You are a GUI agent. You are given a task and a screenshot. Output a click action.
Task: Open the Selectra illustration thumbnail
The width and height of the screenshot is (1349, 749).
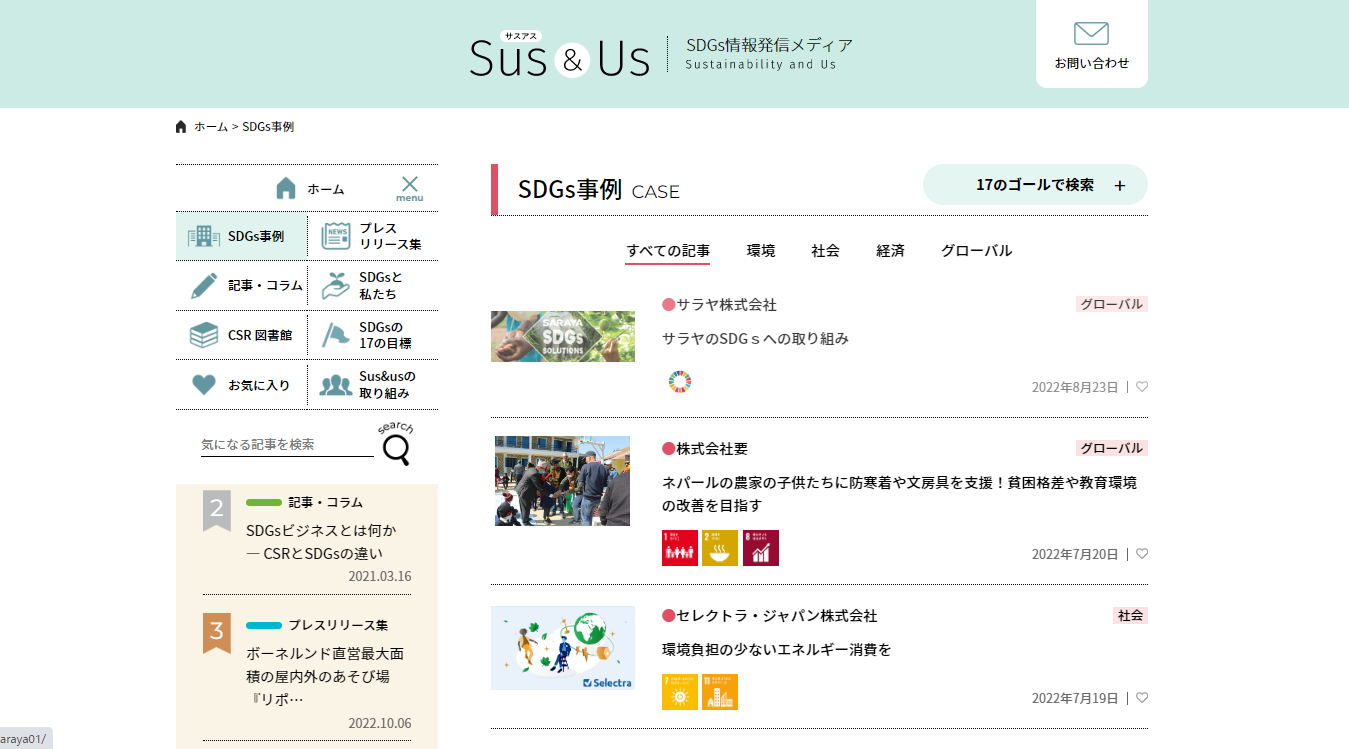pos(563,648)
